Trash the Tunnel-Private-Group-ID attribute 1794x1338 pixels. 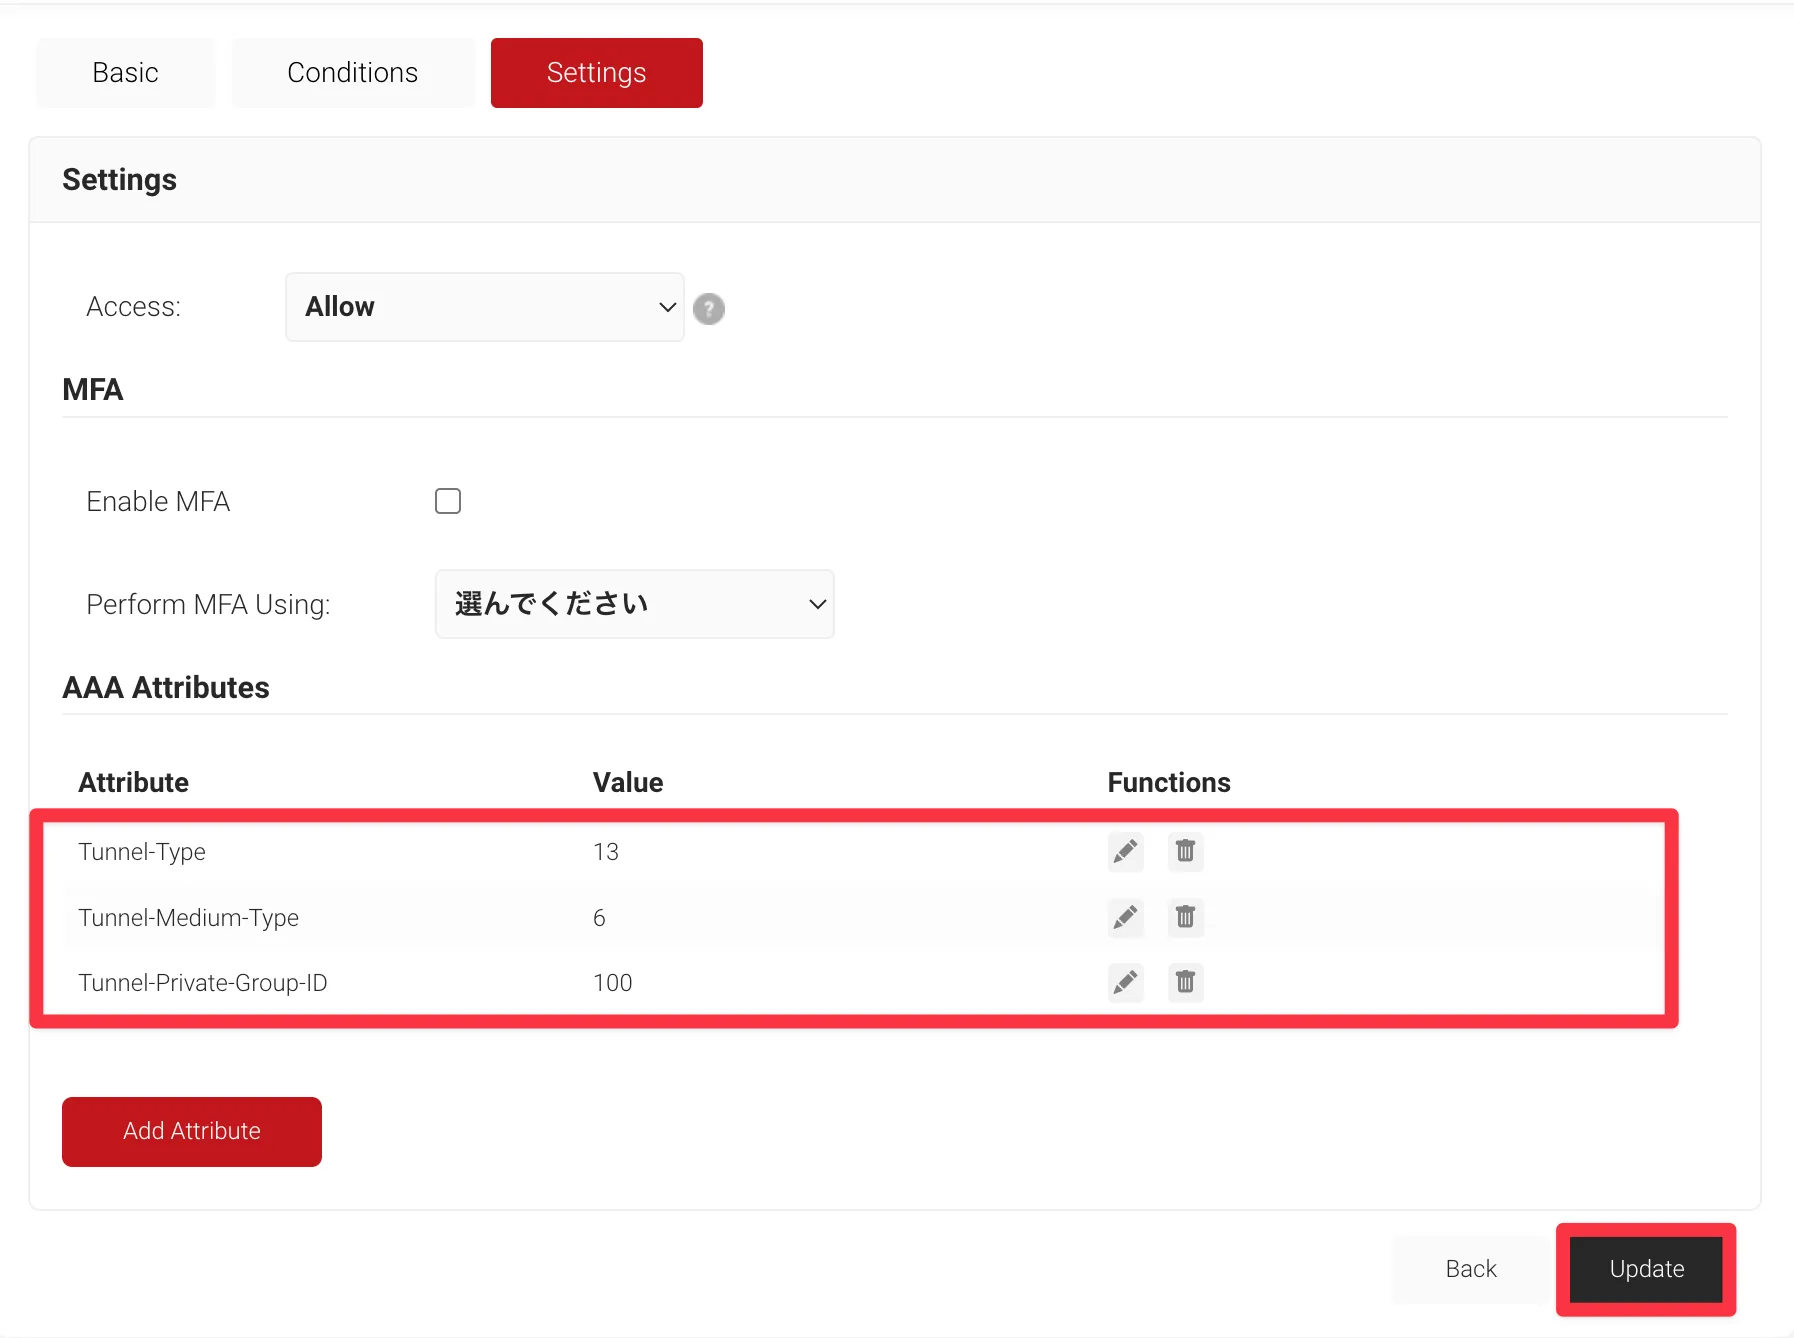click(1185, 983)
